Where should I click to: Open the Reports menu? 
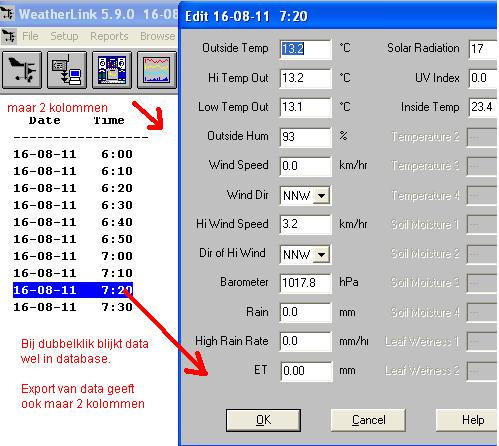pyautogui.click(x=109, y=36)
